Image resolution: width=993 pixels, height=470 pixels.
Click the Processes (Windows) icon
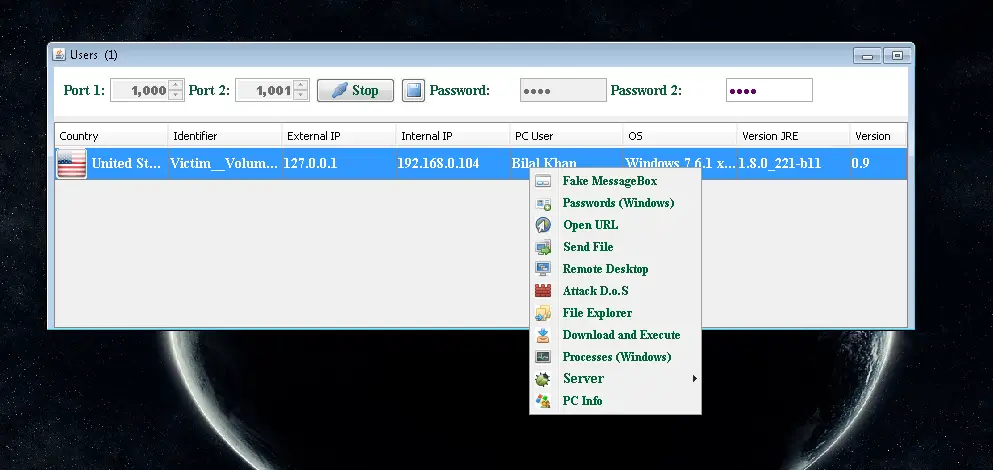[x=543, y=357]
